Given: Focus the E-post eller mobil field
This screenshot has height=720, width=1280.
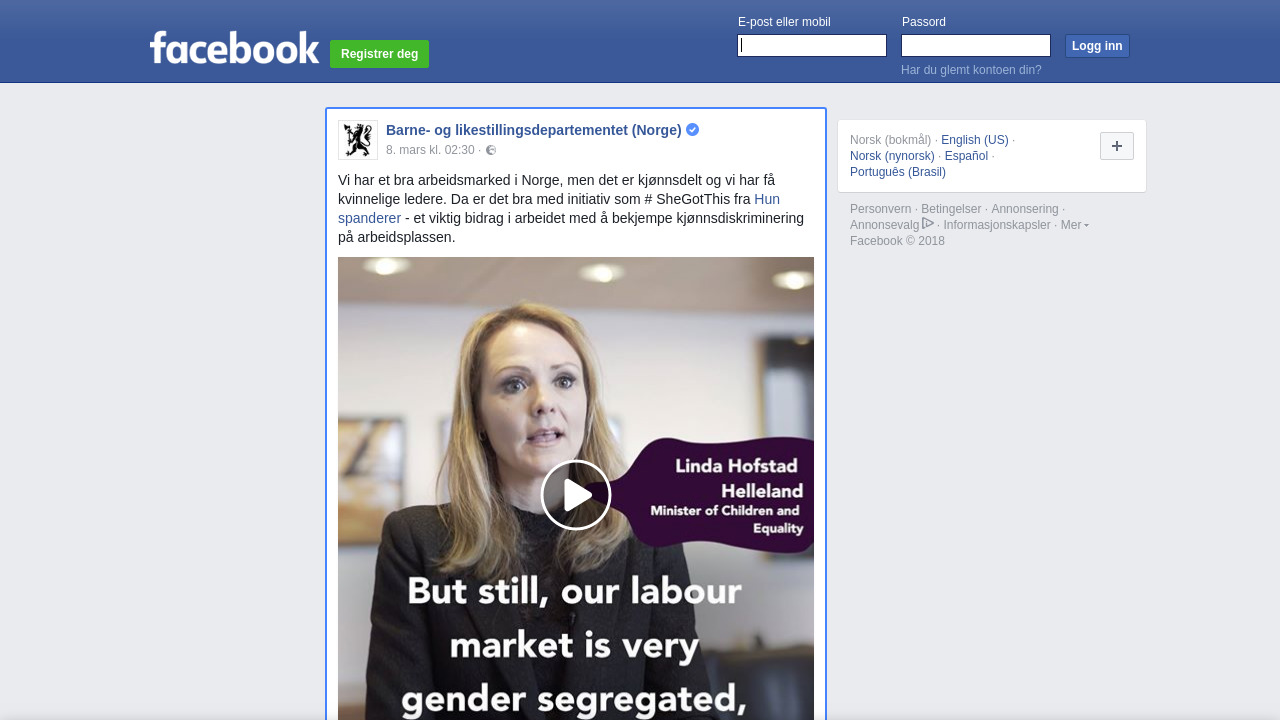Looking at the screenshot, I should 812,46.
